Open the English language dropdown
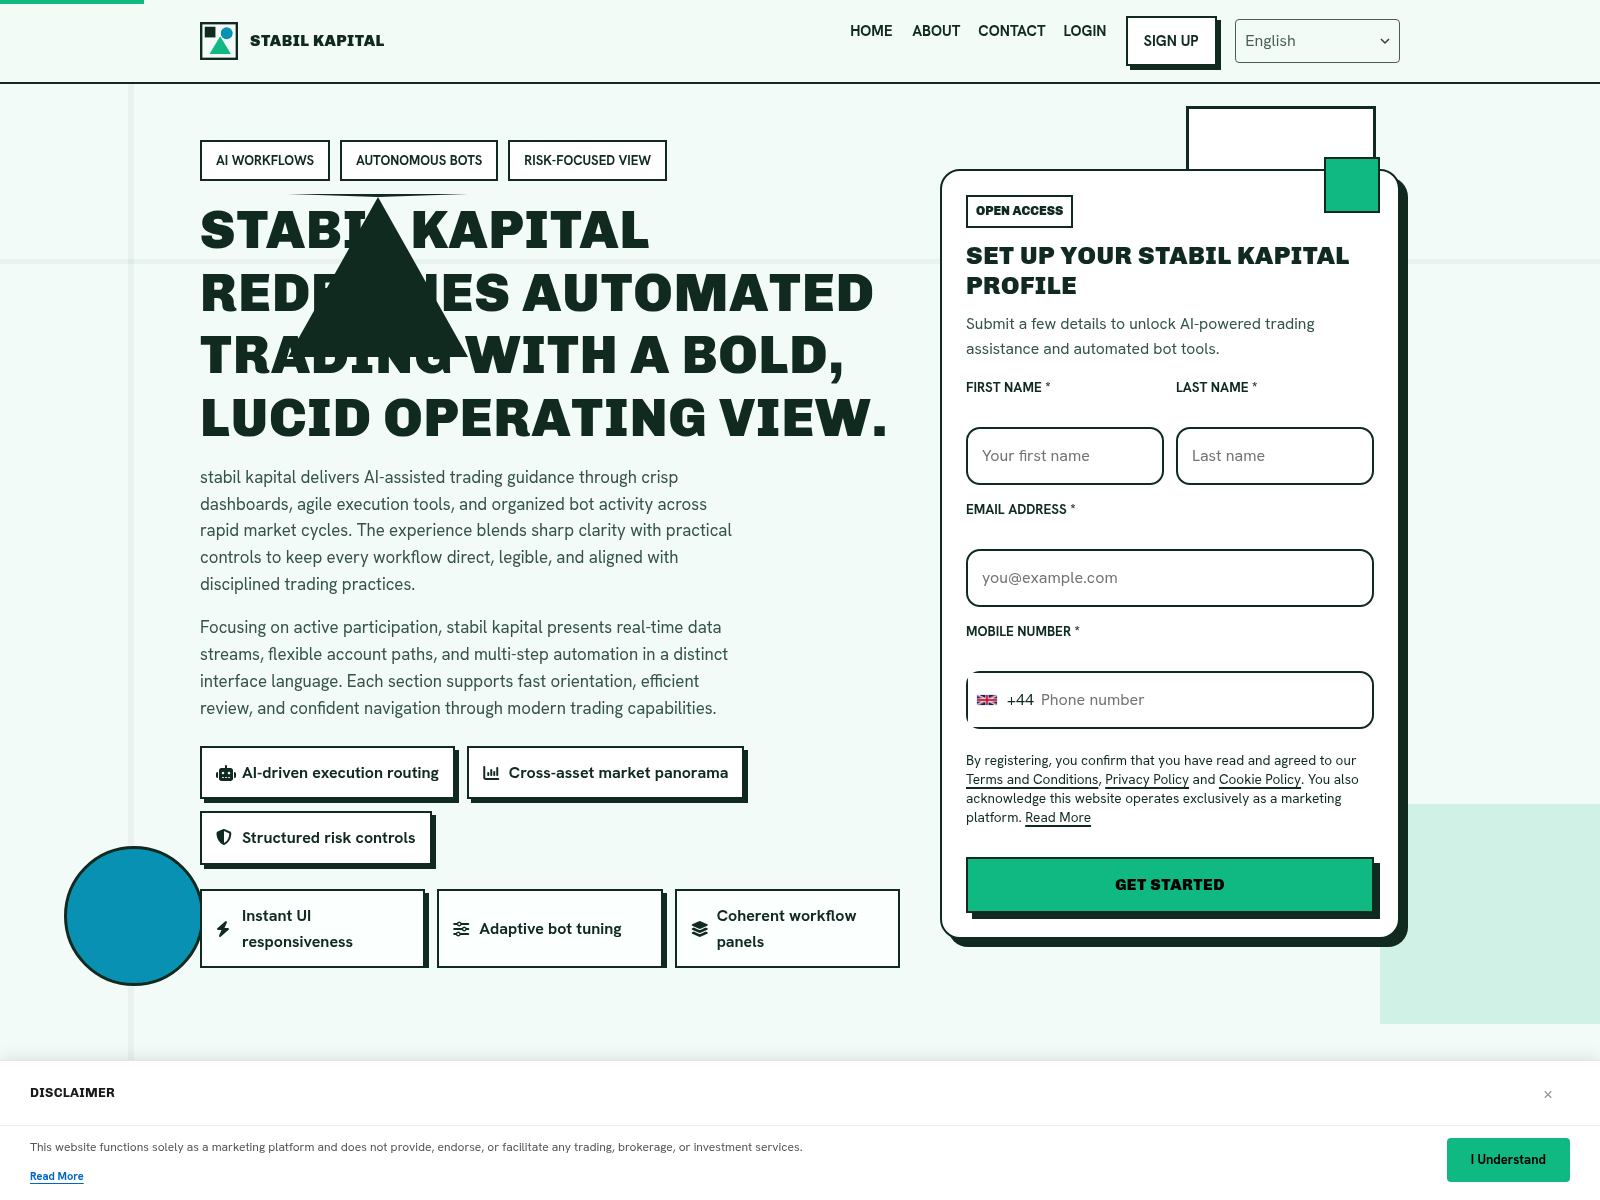 pos(1317,41)
